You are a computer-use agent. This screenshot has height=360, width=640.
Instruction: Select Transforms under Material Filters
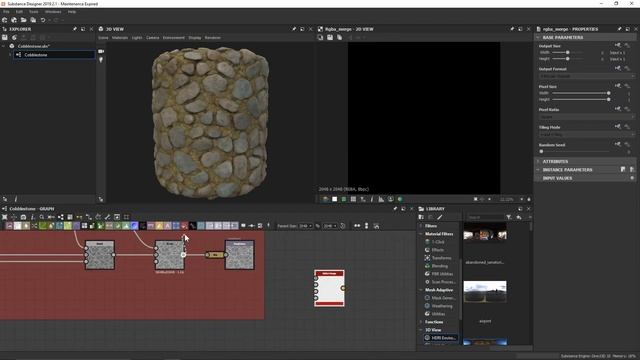coord(441,258)
